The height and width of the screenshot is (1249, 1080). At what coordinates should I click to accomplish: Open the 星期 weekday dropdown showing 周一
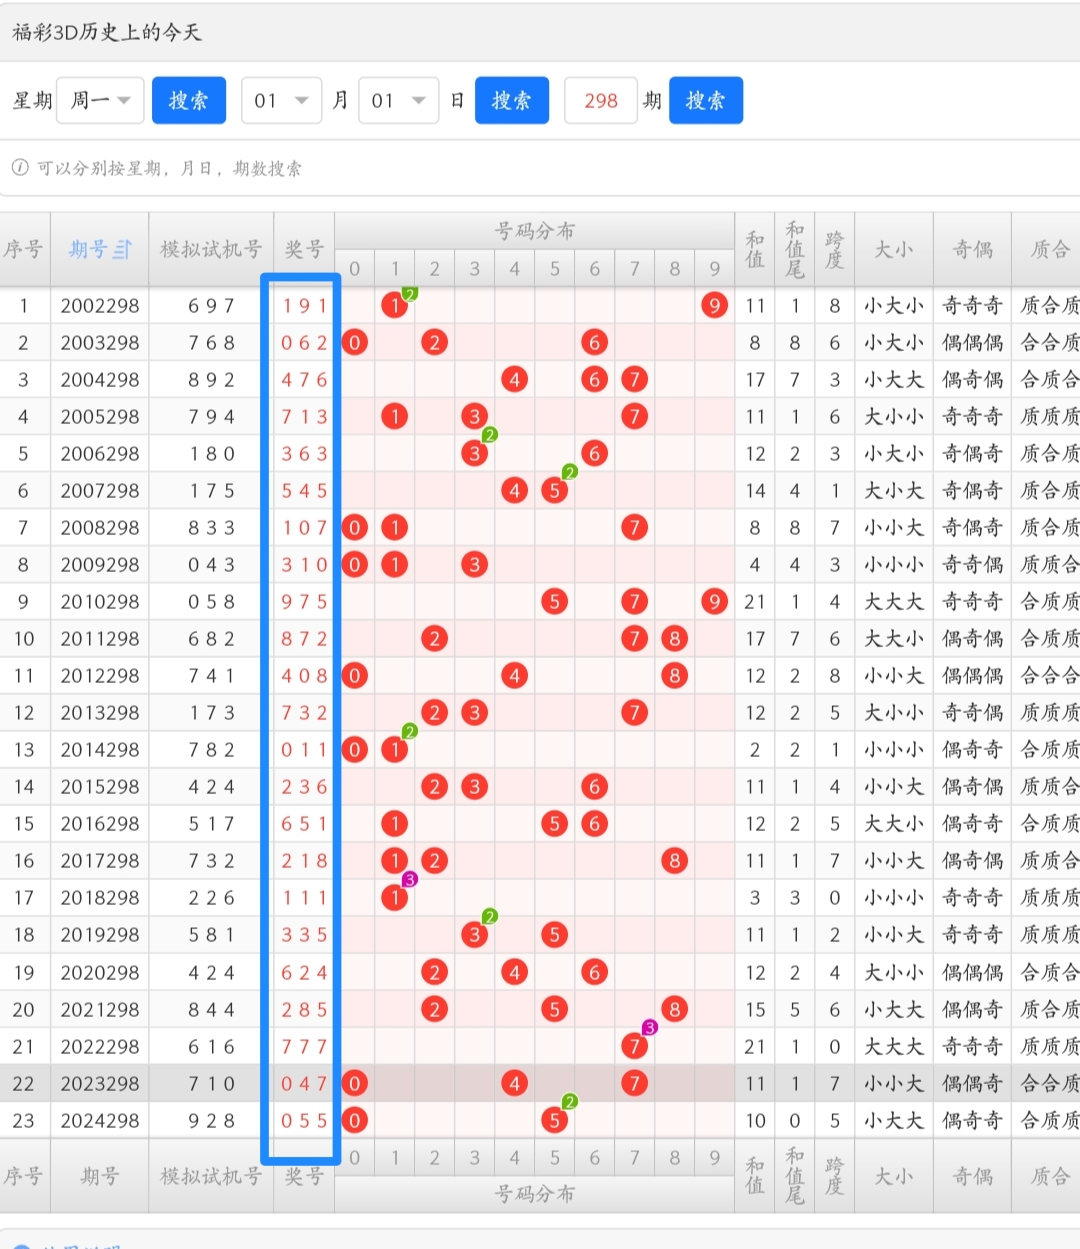point(100,100)
